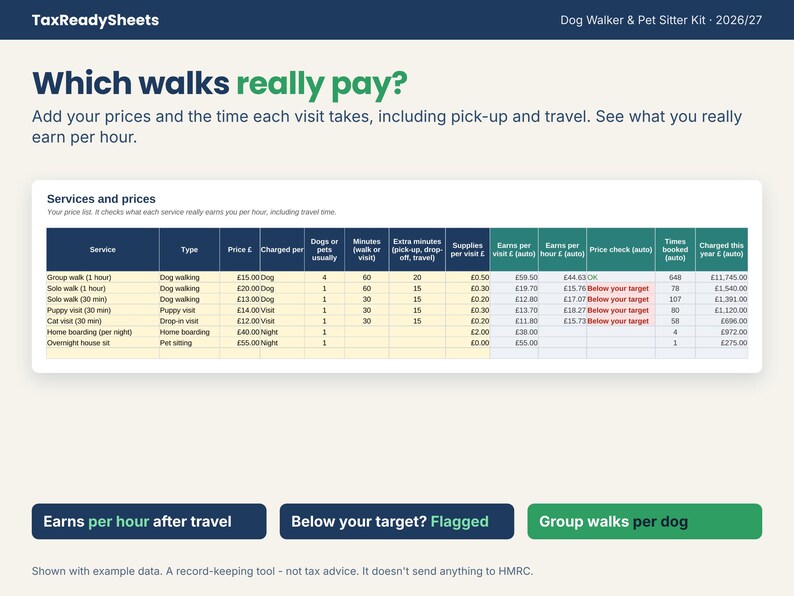Click the £17.07 earns per hour cell
This screenshot has height=596, width=794.
[x=562, y=299]
